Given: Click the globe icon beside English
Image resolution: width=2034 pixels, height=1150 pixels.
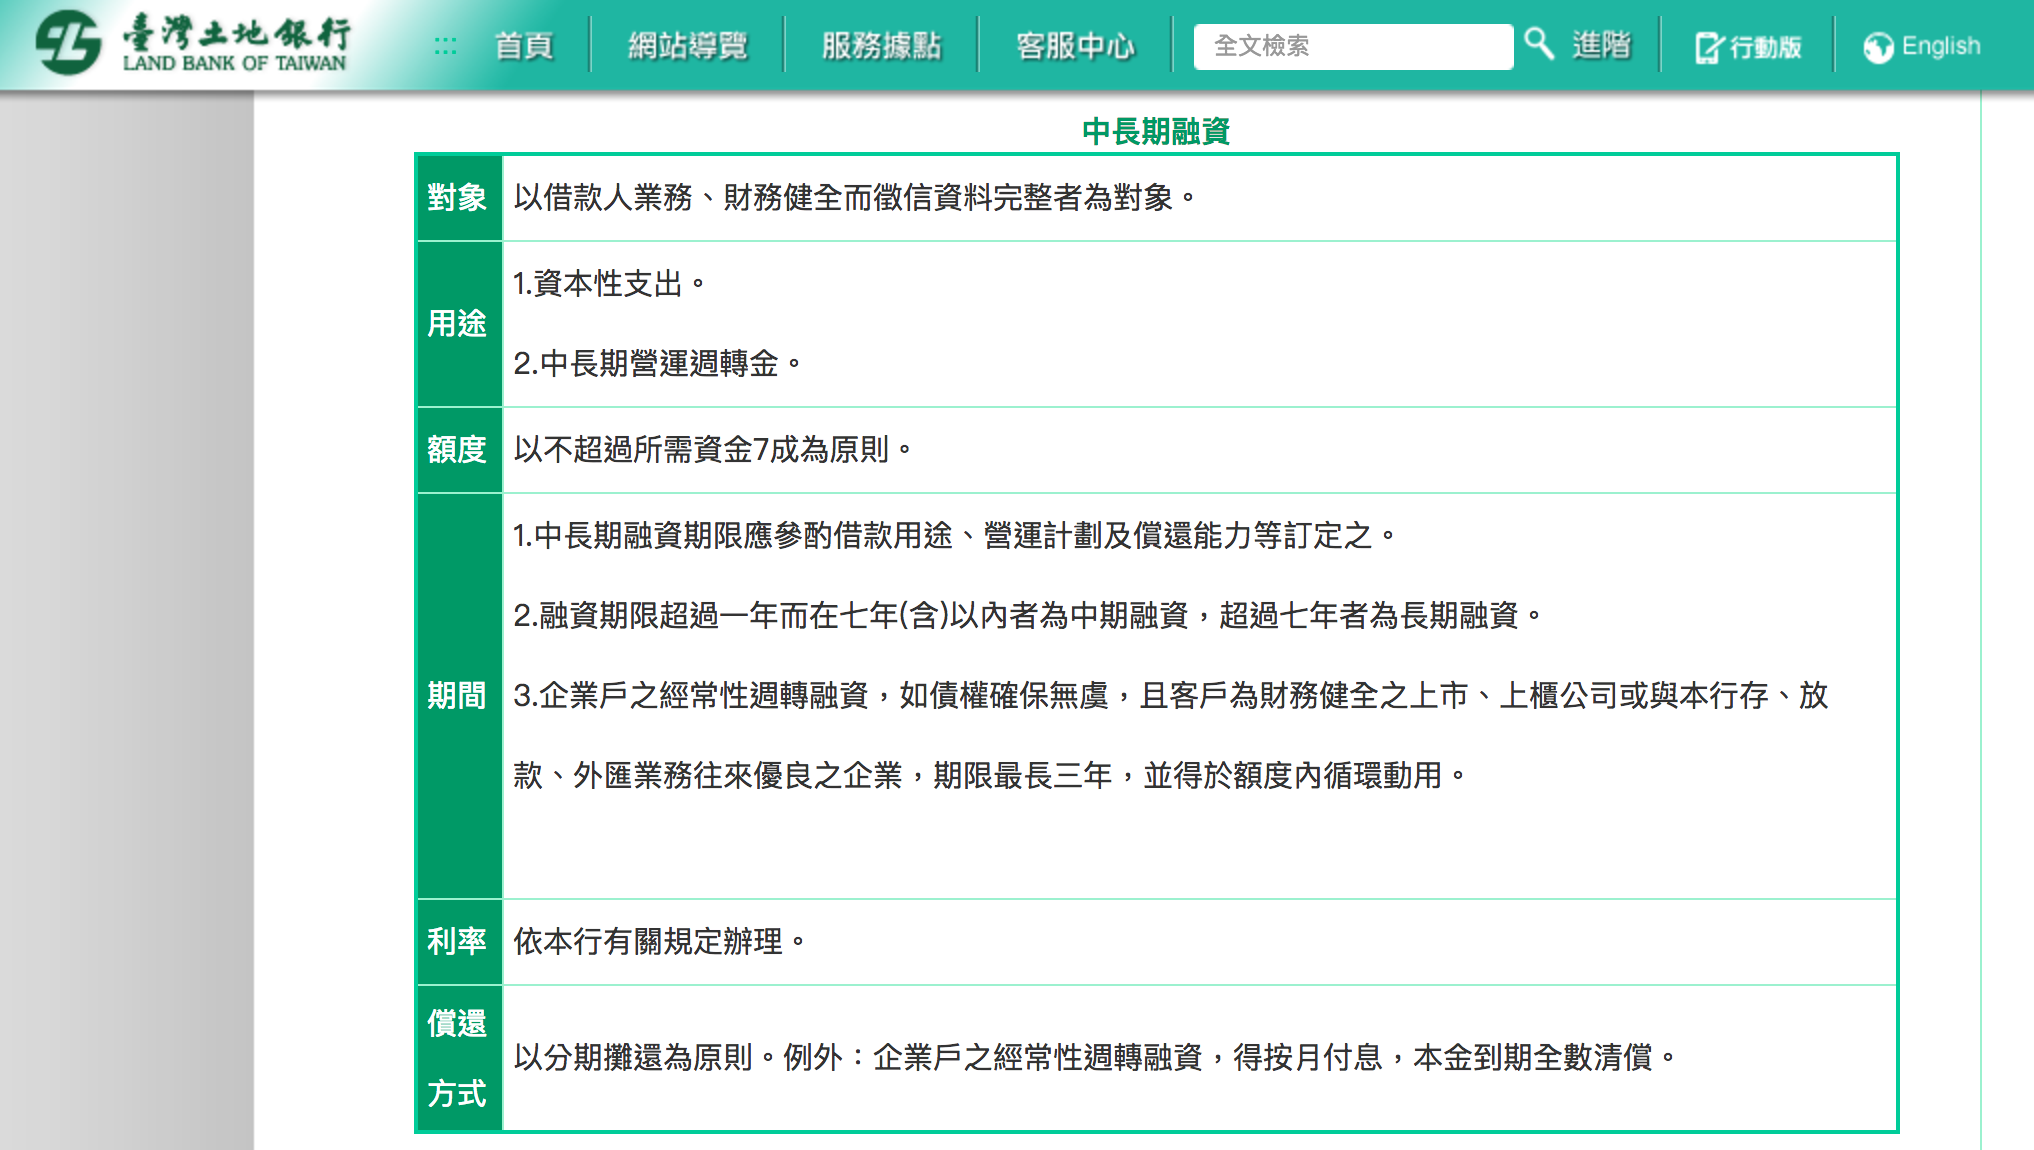Looking at the screenshot, I should [1878, 47].
